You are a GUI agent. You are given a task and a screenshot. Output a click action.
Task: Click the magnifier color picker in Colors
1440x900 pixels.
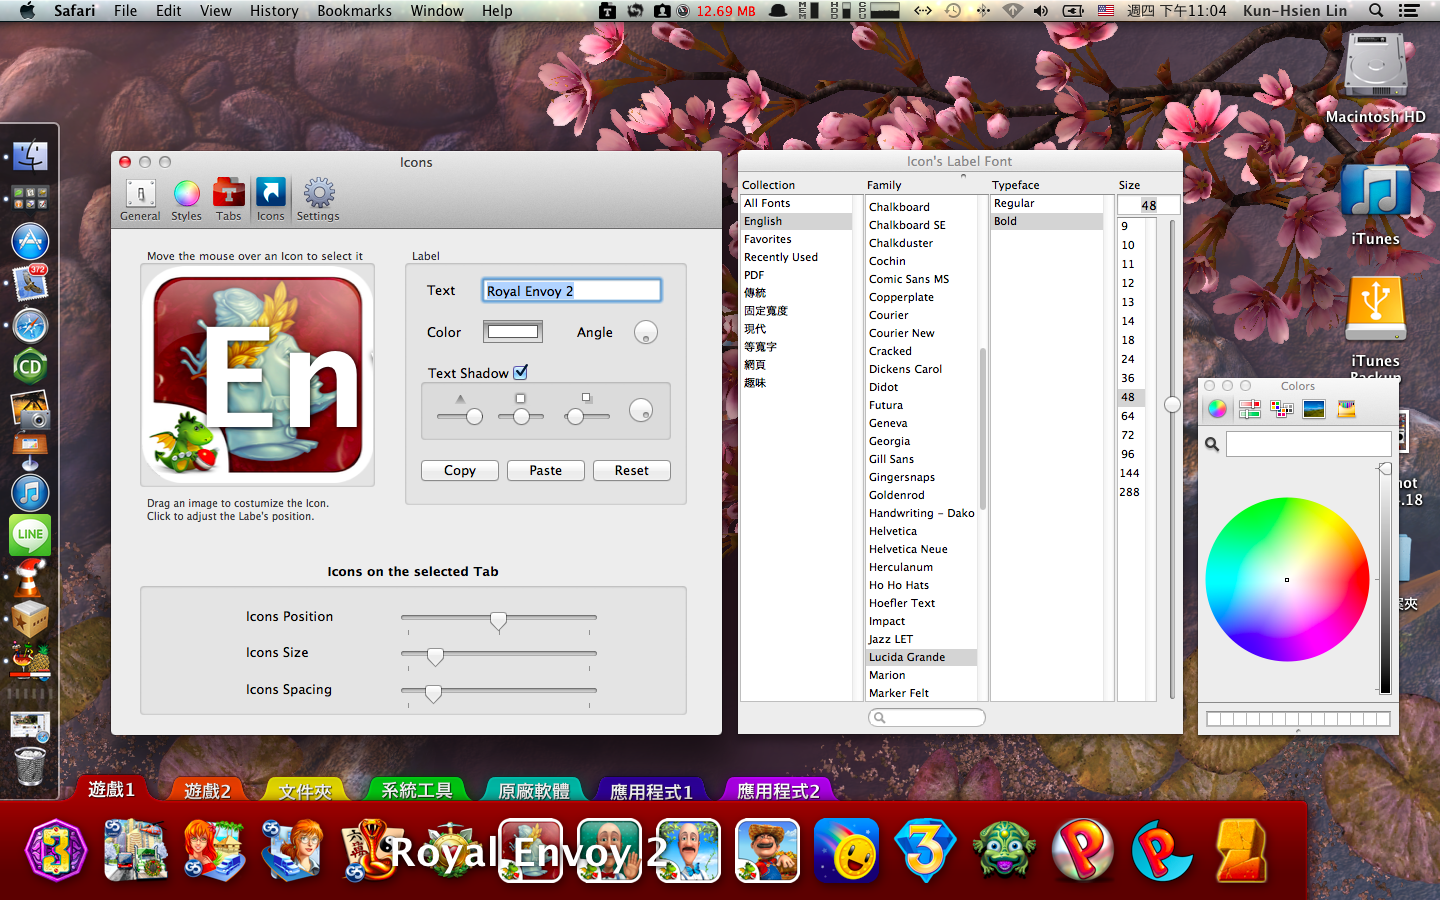click(1212, 444)
